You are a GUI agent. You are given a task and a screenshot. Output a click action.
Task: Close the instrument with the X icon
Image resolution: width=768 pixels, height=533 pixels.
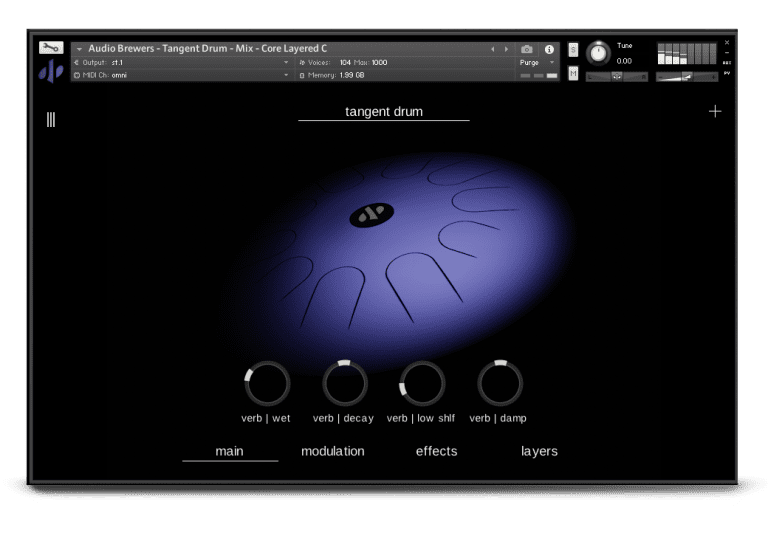pyautogui.click(x=727, y=43)
